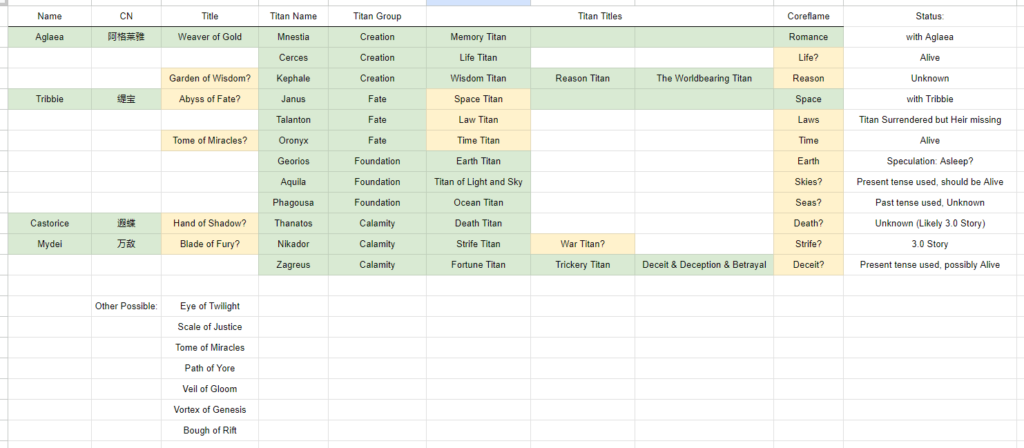
Task: Select the Garden of Wisdom? cell
Action: tap(210, 78)
